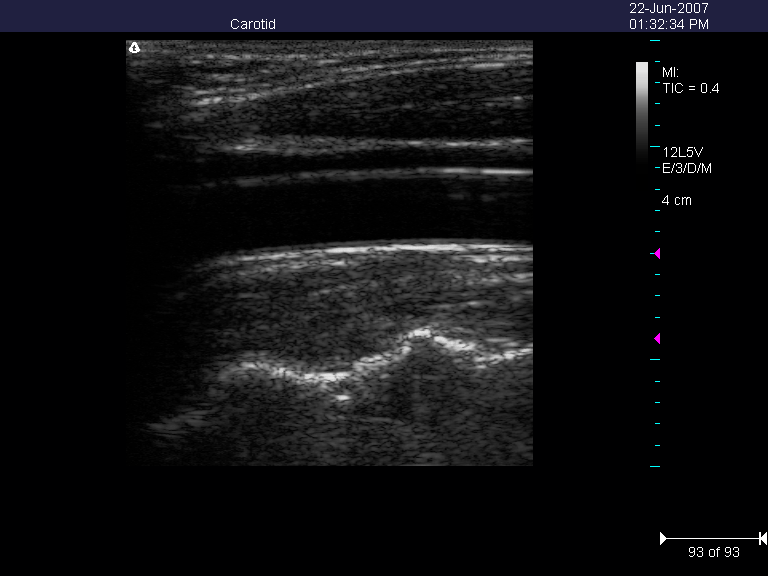Click the bright peaked echo in the image
The width and height of the screenshot is (768, 576).
[420, 335]
